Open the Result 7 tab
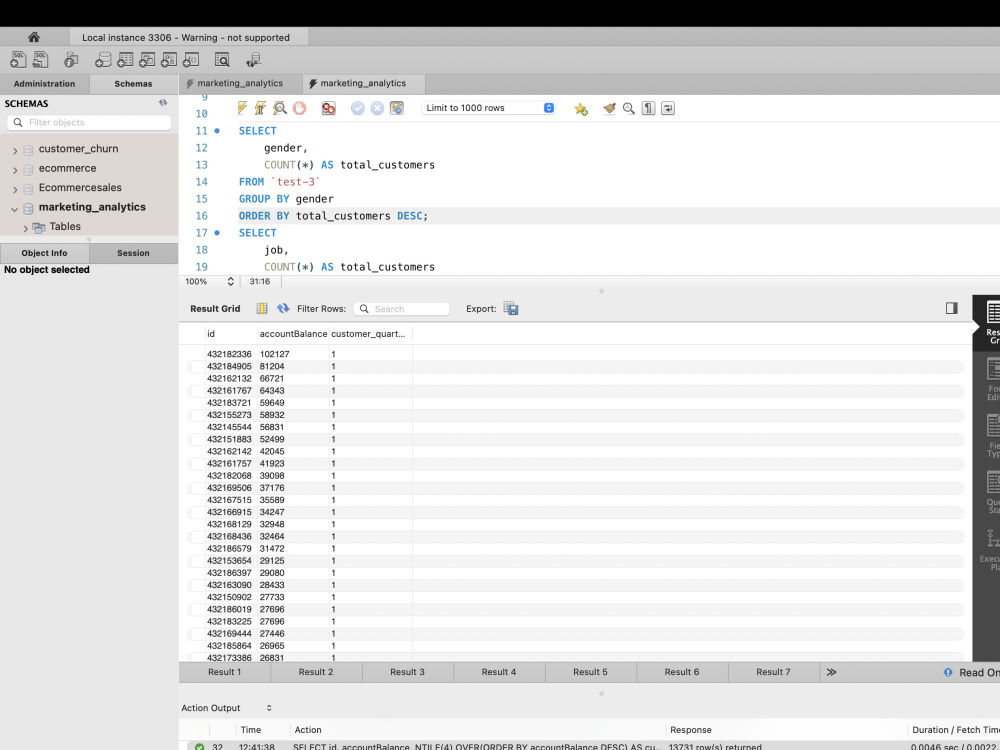The height and width of the screenshot is (750, 1000). [x=773, y=672]
